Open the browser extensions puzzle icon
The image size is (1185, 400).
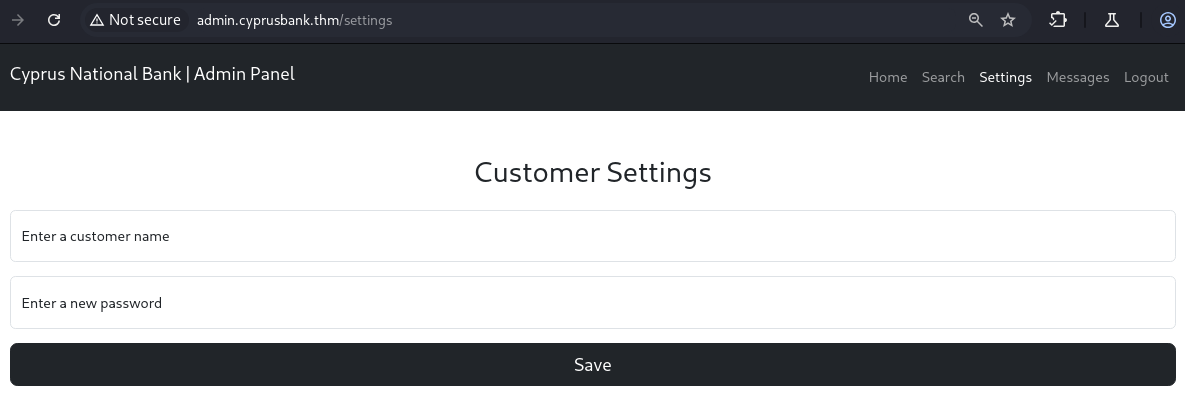click(x=1058, y=20)
